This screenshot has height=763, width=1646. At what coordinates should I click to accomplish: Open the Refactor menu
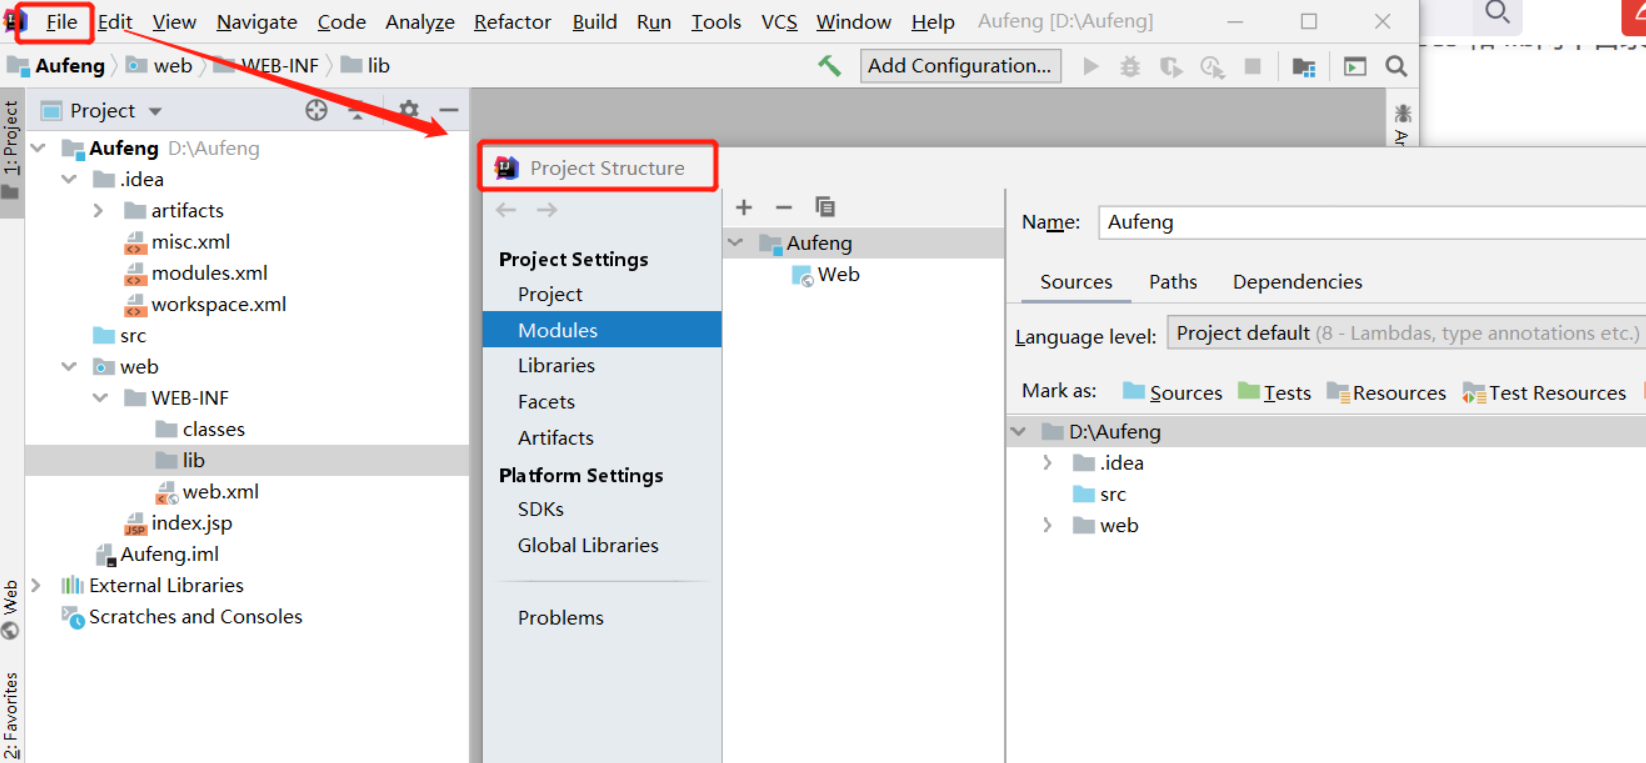(x=512, y=22)
